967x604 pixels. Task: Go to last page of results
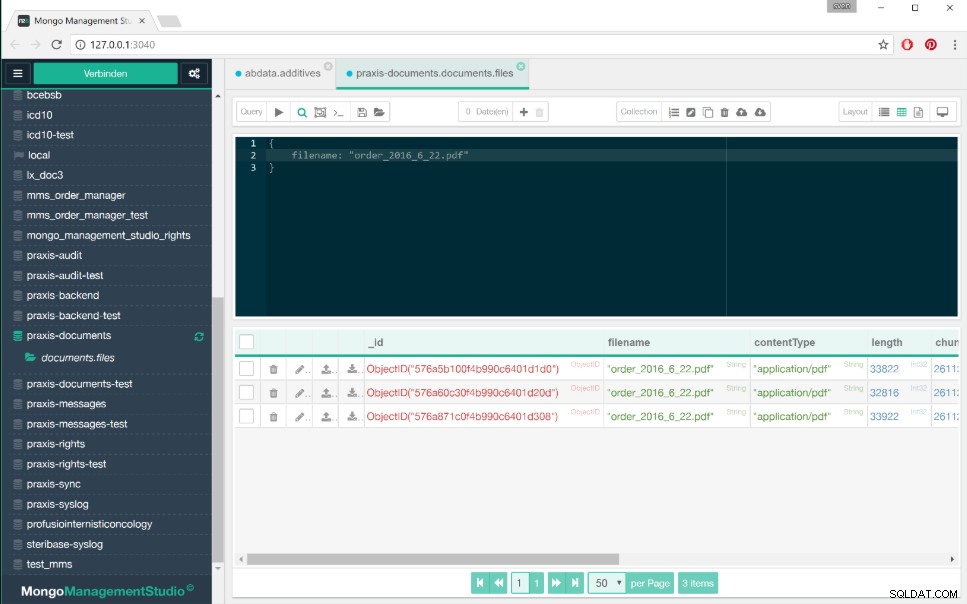coord(575,583)
